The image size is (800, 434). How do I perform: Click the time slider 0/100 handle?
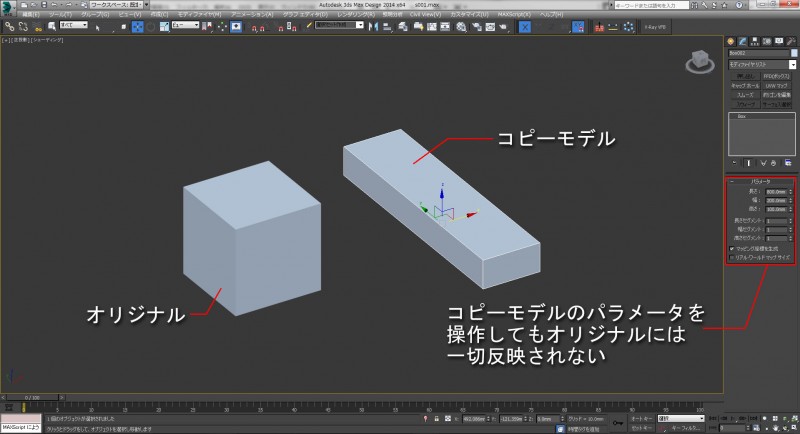(x=30, y=397)
